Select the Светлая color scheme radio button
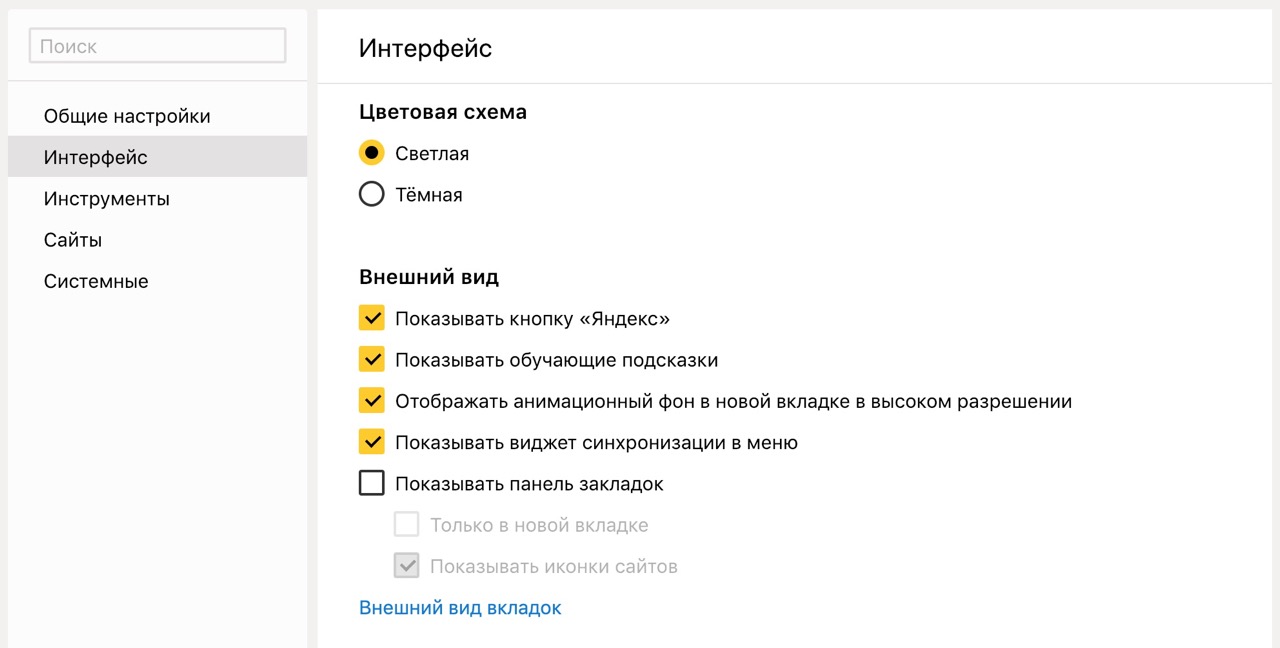 (372, 153)
